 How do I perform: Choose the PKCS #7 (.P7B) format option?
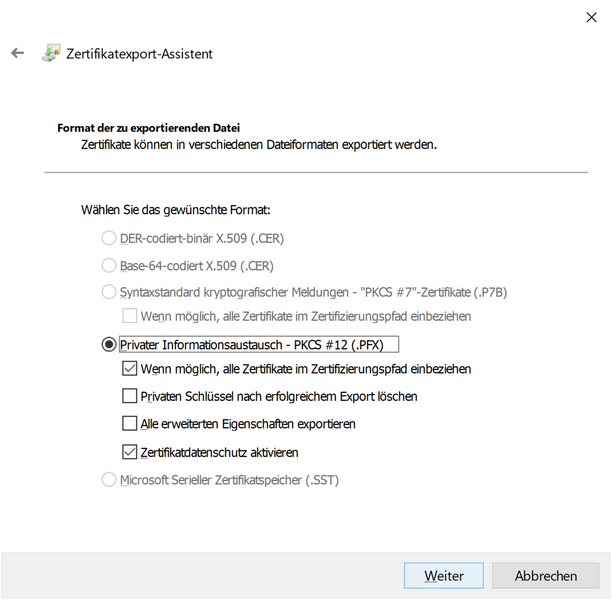[x=109, y=292]
